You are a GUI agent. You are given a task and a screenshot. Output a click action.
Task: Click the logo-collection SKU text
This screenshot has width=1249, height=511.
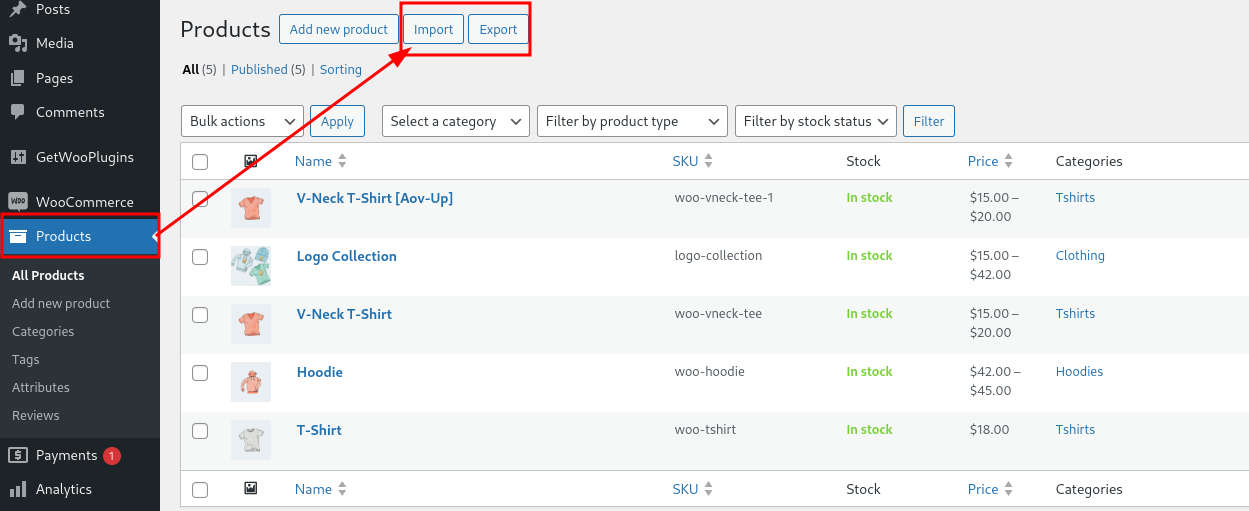[719, 255]
